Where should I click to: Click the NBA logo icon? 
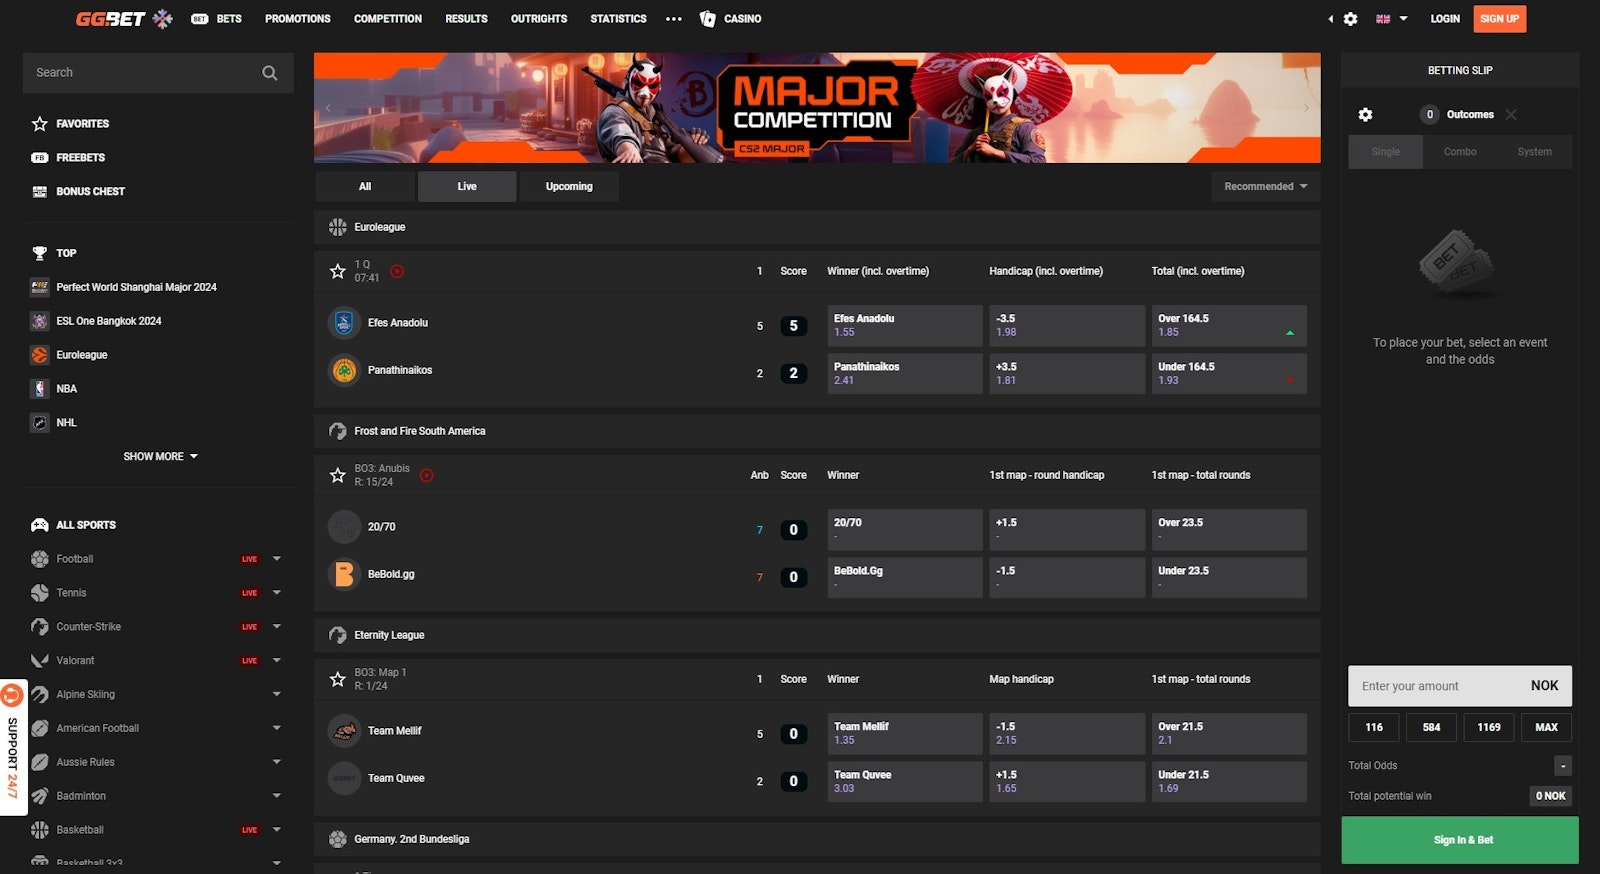click(x=40, y=389)
